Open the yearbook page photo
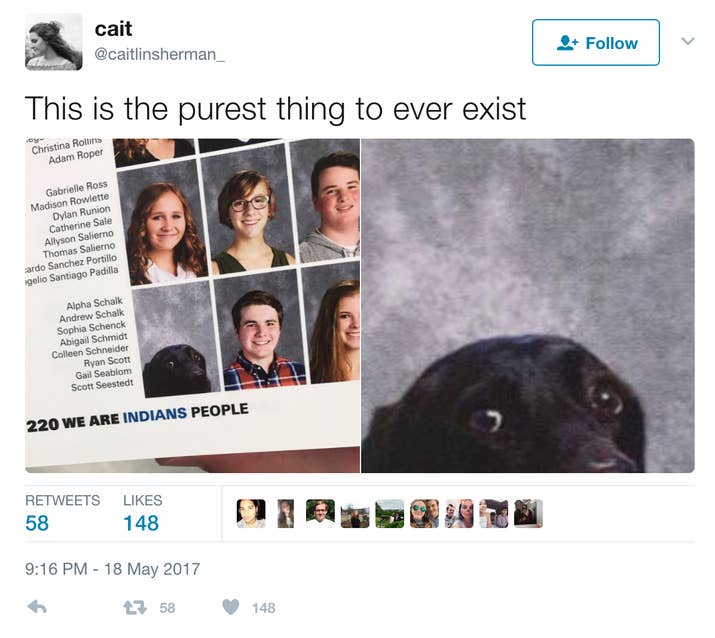 pyautogui.click(x=192, y=306)
